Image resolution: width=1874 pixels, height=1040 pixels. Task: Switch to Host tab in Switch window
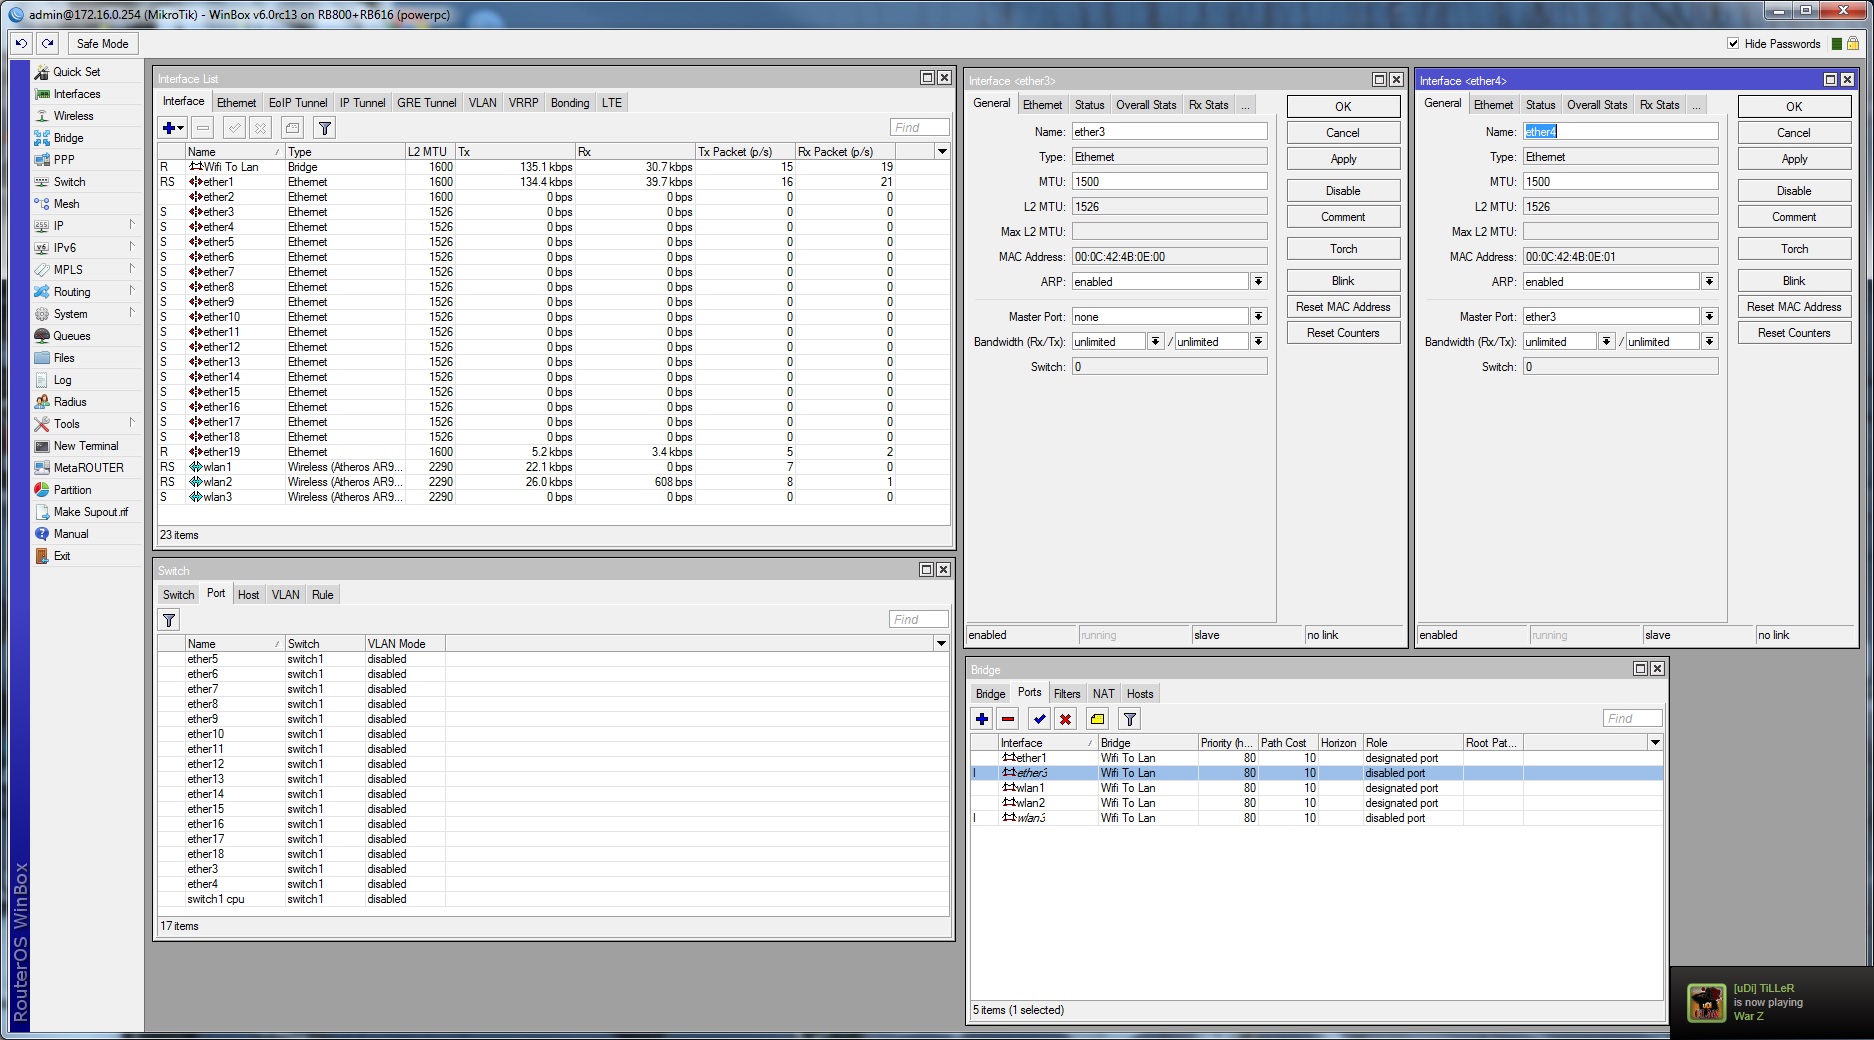248,595
